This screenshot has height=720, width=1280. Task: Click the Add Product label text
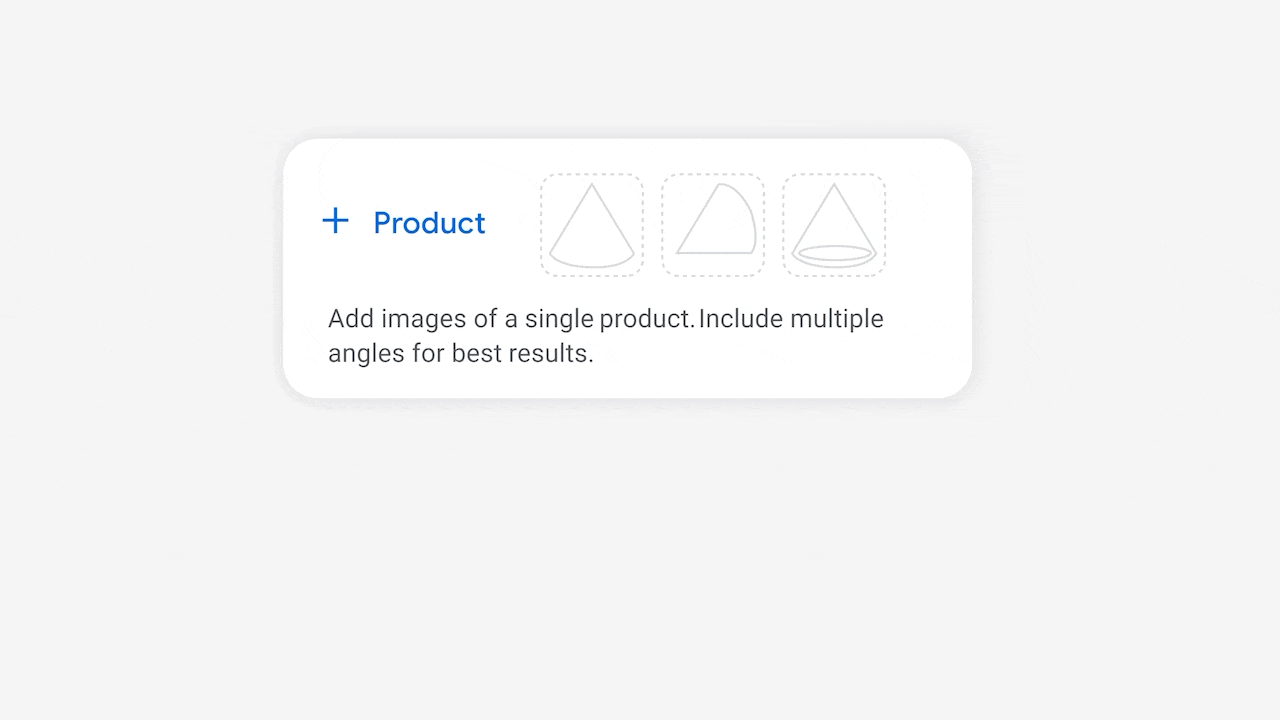pos(429,222)
